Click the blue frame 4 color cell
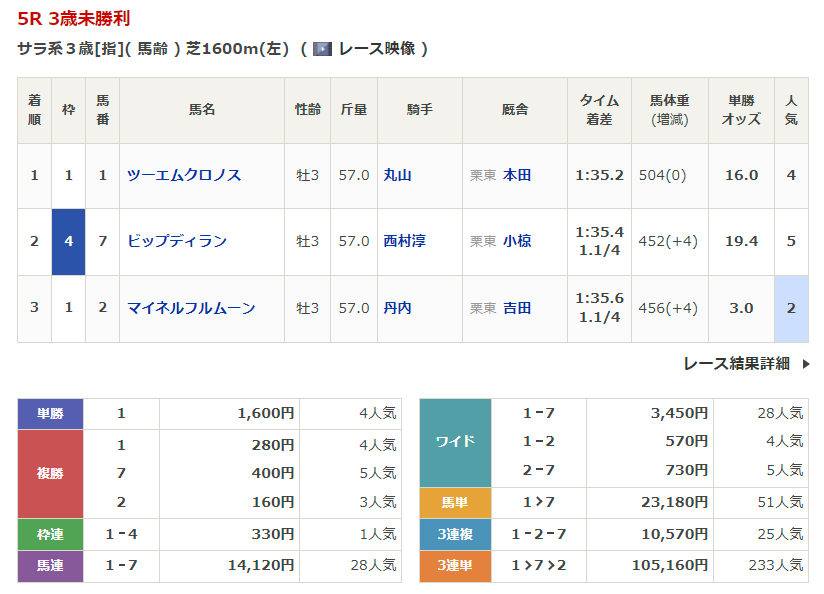Image resolution: width=824 pixels, height=594 pixels. [x=69, y=241]
